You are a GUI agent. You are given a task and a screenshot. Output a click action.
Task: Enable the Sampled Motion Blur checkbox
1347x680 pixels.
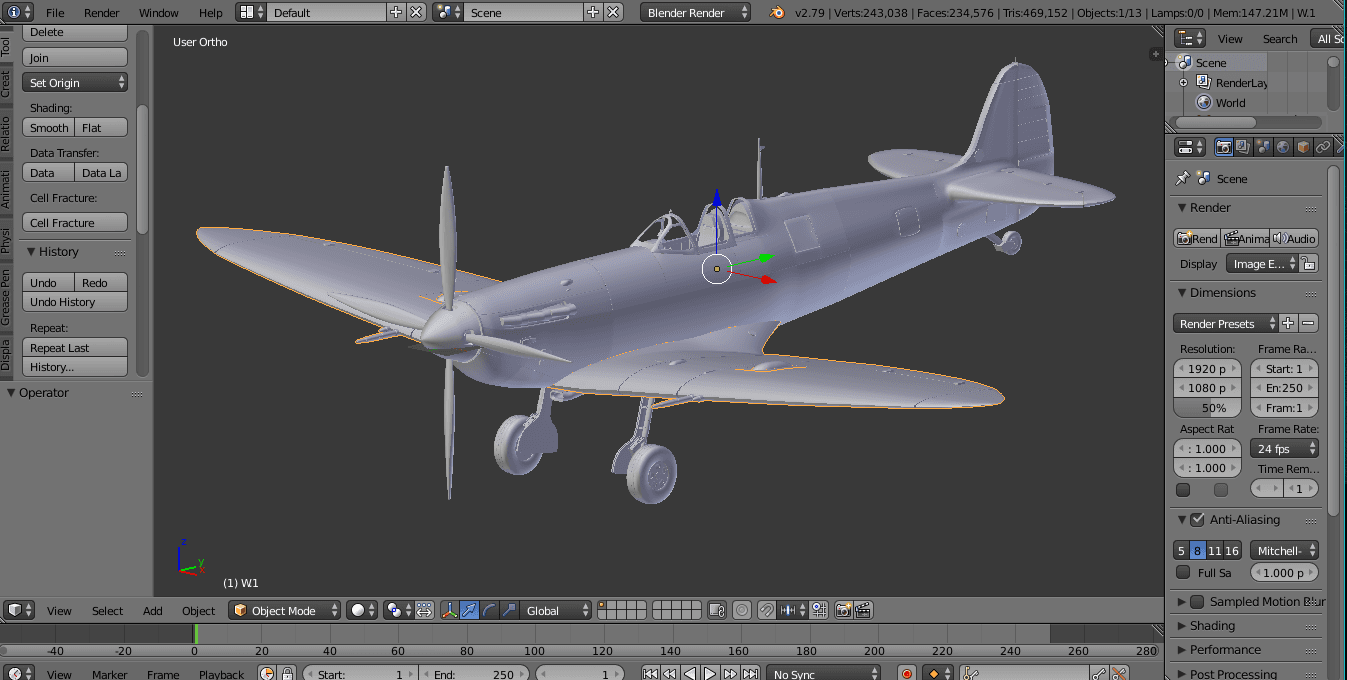point(1197,601)
